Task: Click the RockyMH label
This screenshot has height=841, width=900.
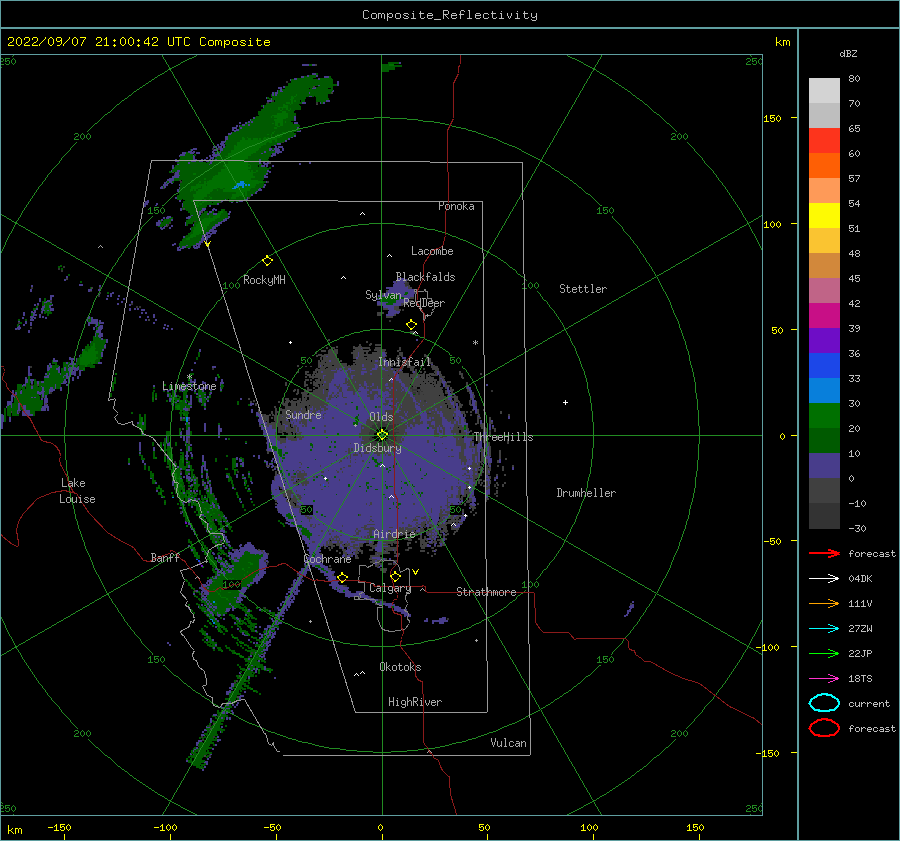Action: pos(264,280)
